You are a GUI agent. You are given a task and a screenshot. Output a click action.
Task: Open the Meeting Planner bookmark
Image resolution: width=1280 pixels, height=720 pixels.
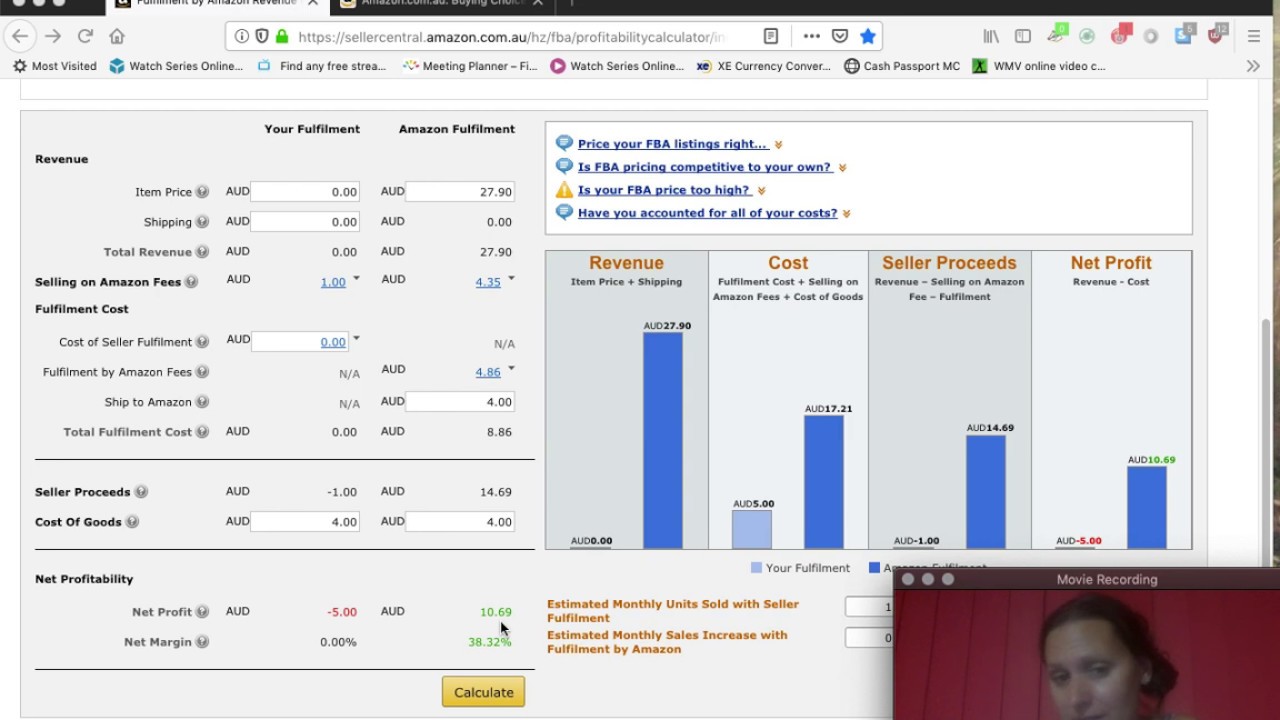click(x=470, y=66)
